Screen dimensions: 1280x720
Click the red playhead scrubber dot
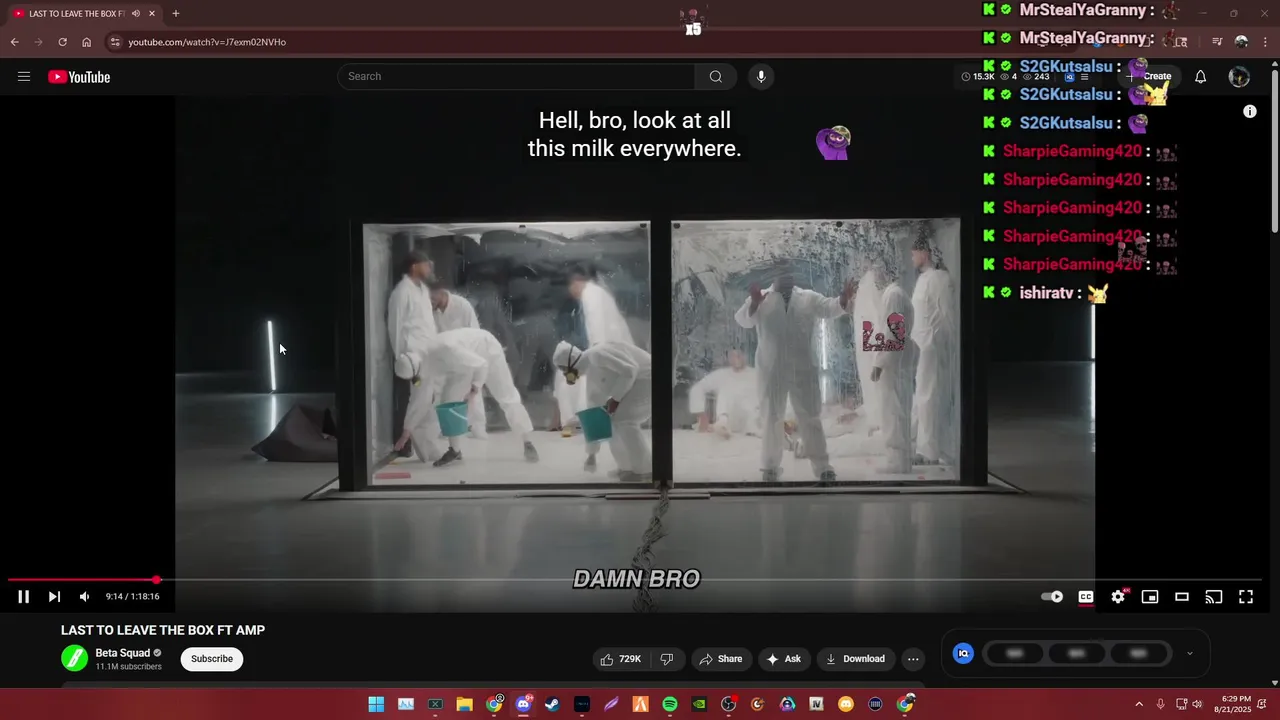point(157,580)
